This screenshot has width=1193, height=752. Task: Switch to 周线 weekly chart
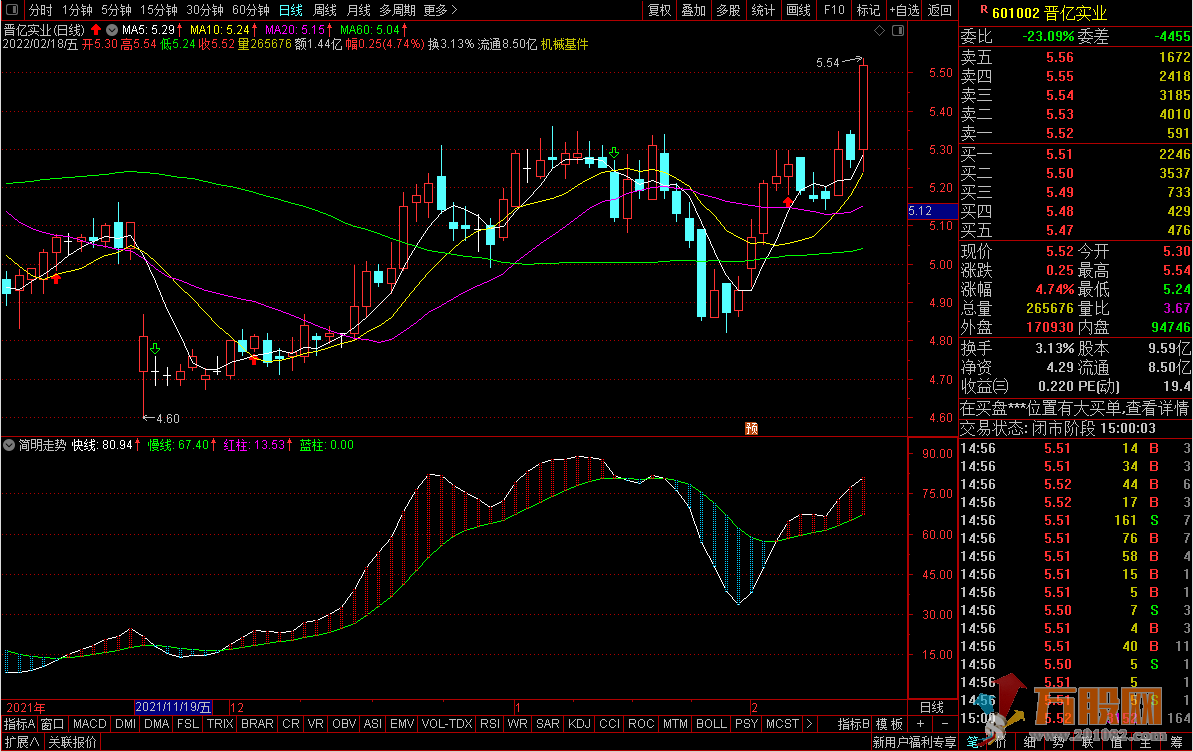coord(325,10)
